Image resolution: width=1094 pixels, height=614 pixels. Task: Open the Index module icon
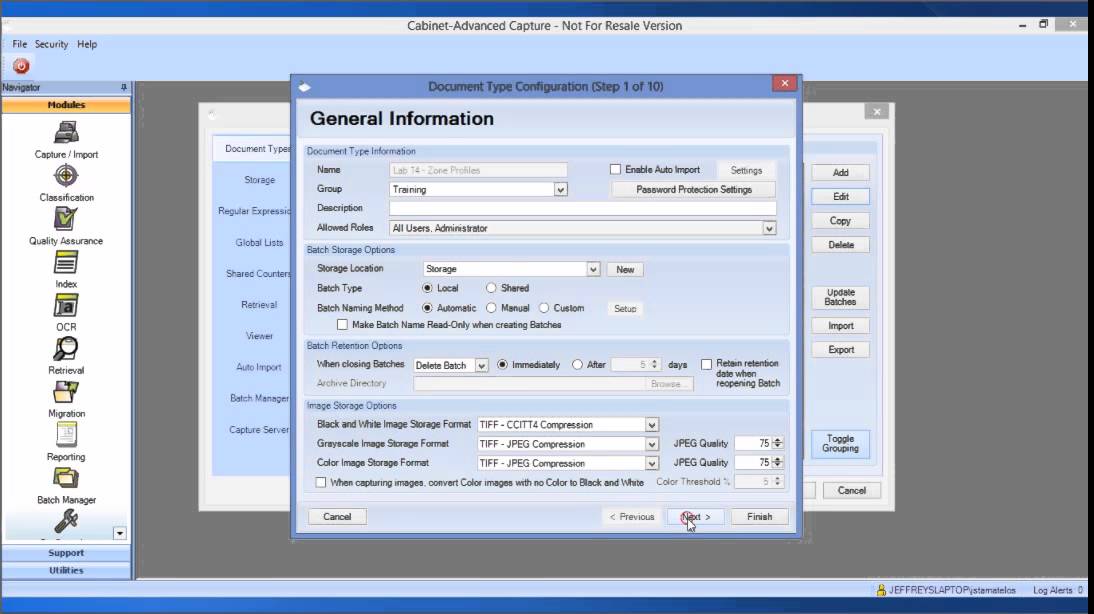pos(66,262)
